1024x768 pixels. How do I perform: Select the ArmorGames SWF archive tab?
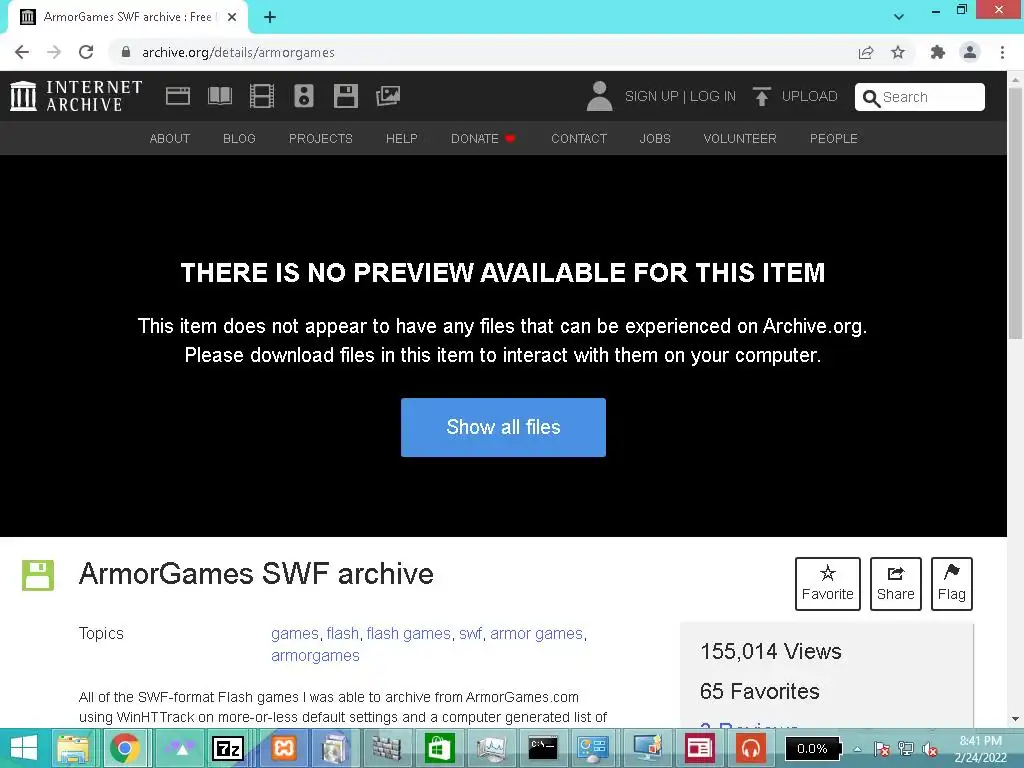tap(127, 18)
